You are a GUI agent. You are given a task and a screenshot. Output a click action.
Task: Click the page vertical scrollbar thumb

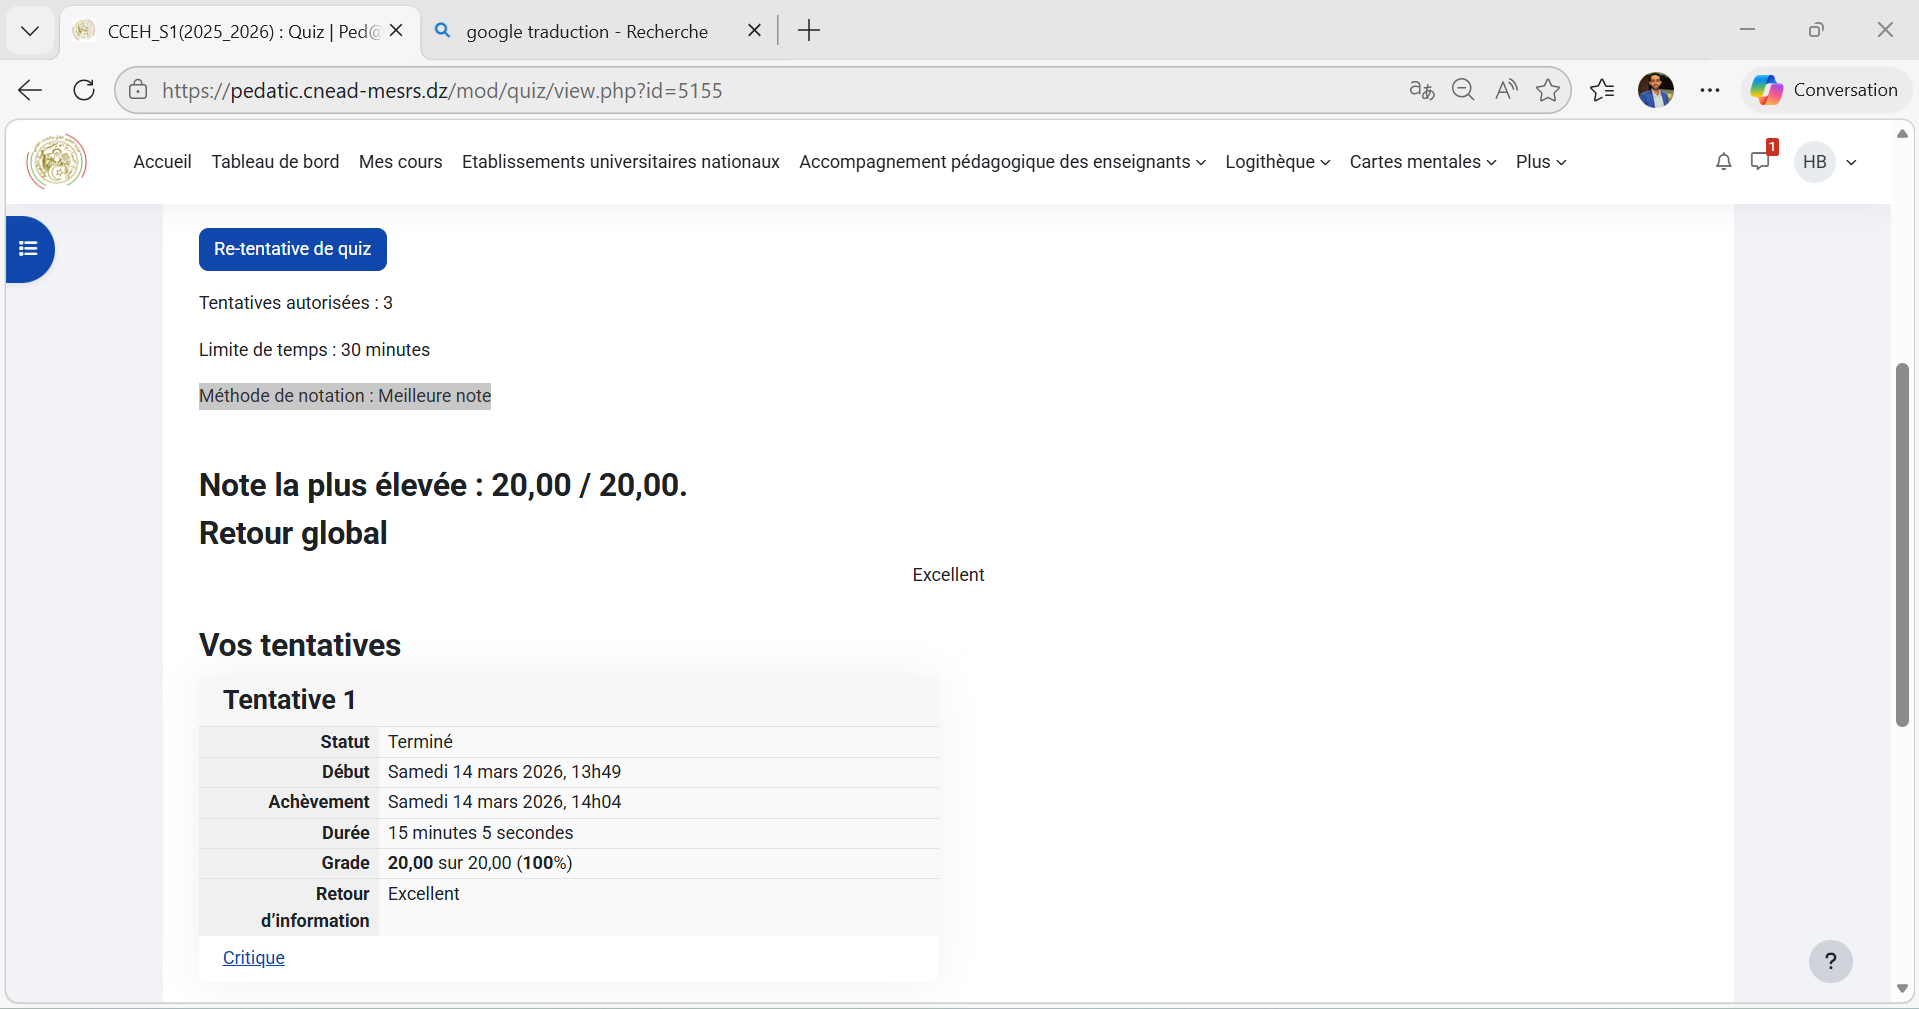click(x=1902, y=545)
